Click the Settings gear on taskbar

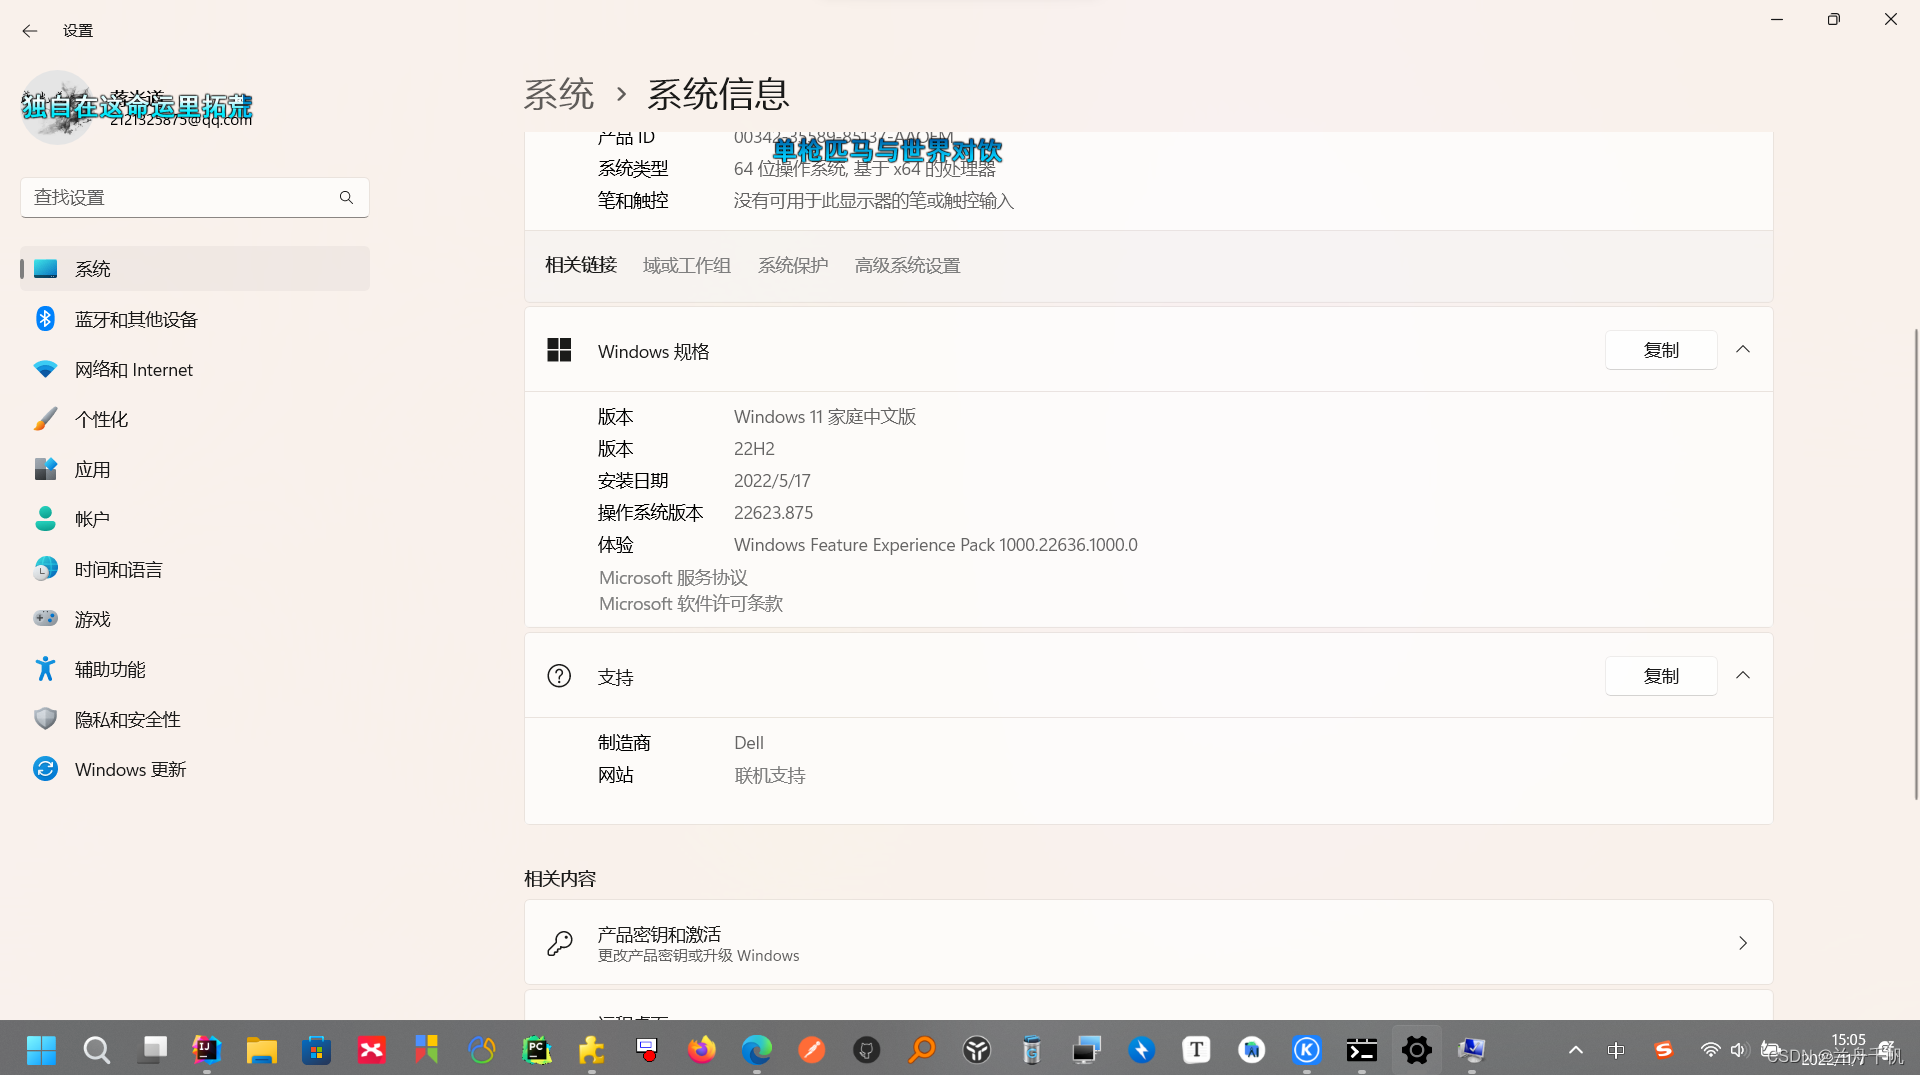coord(1417,1050)
